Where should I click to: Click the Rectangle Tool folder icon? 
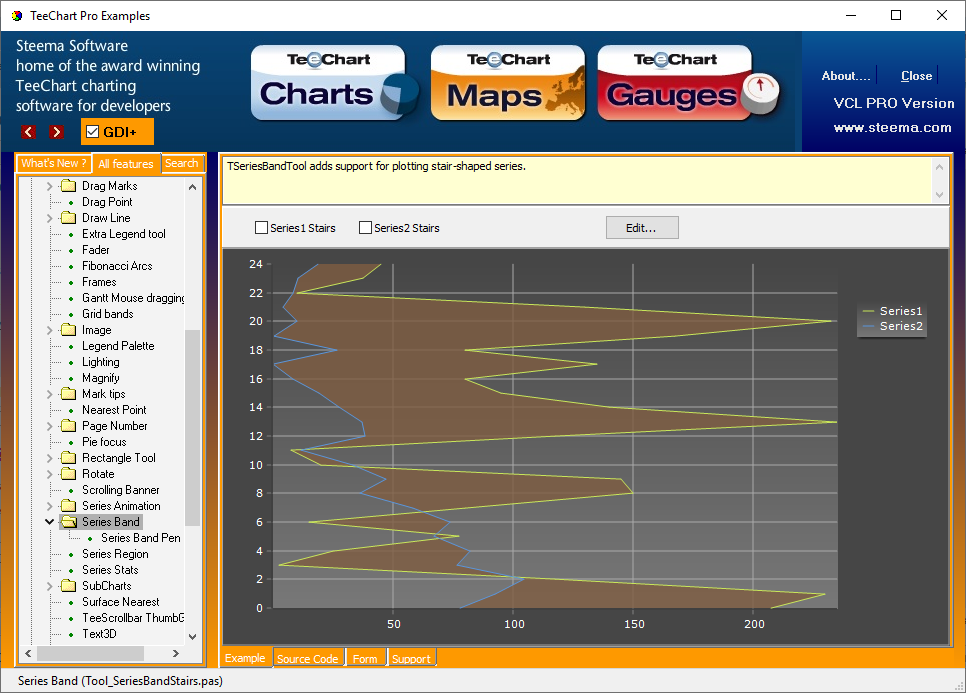(68, 458)
